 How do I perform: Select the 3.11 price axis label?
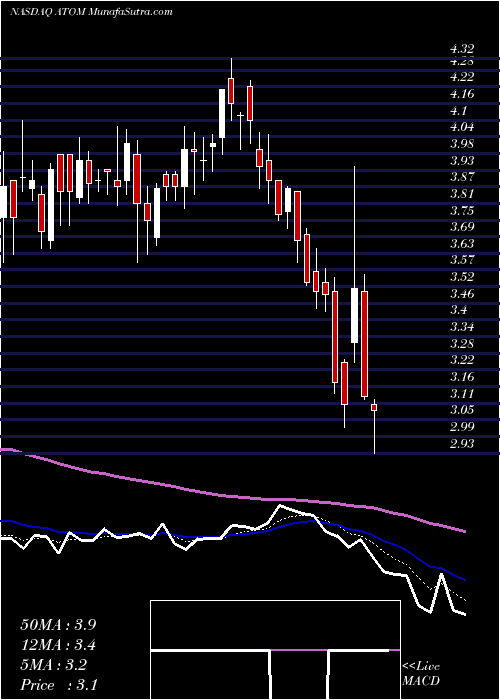coord(462,394)
